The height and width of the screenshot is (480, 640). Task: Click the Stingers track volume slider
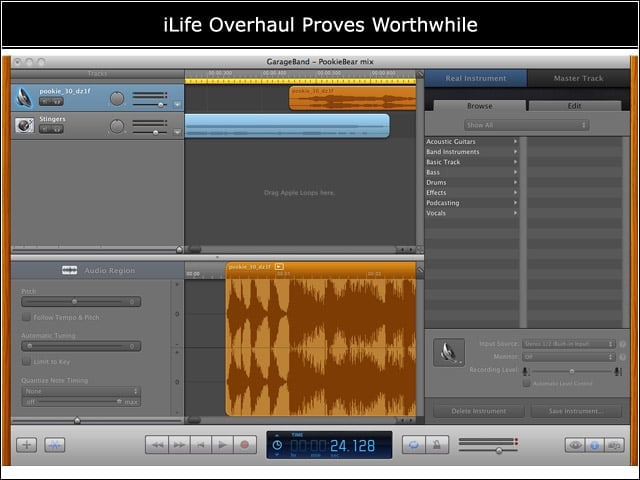click(150, 133)
